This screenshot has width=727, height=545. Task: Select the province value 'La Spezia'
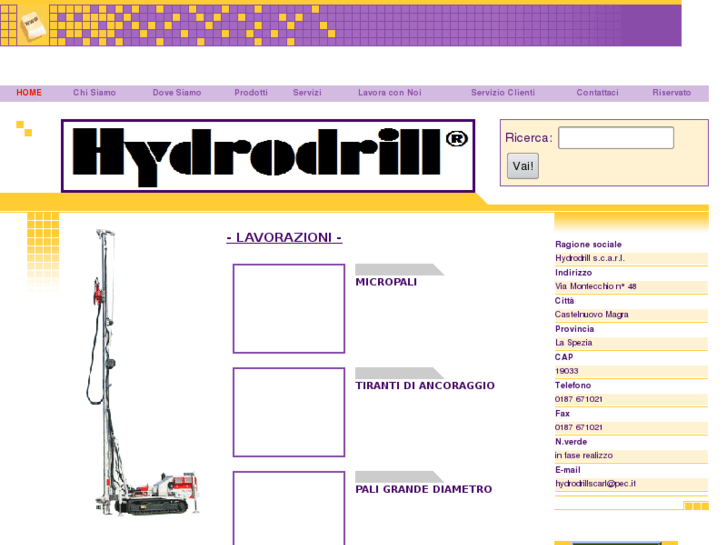574,343
